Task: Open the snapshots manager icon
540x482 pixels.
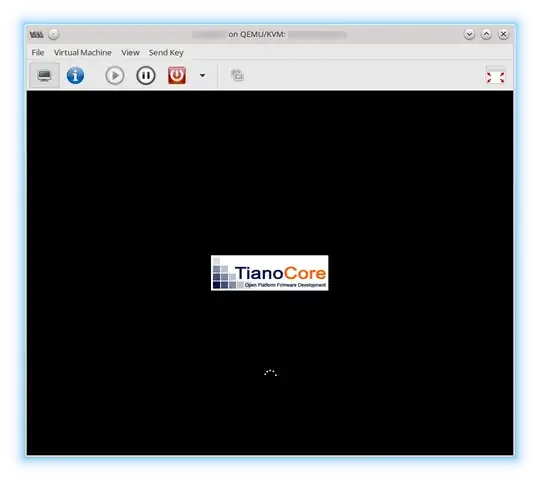Action: (x=237, y=75)
